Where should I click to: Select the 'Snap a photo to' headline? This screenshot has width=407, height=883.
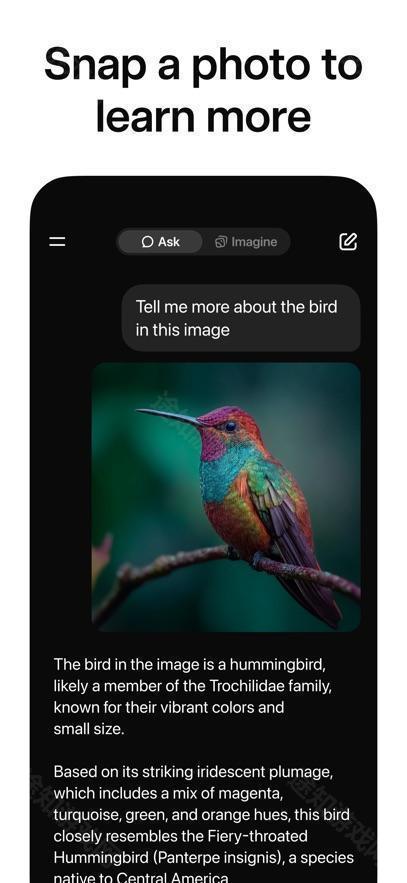(203, 64)
